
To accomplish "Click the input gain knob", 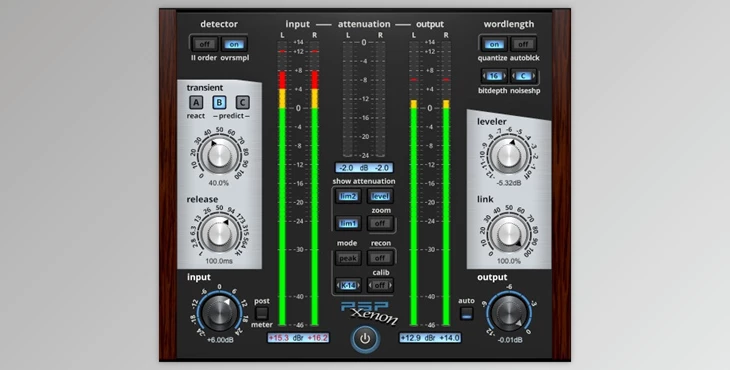I will (219, 313).
